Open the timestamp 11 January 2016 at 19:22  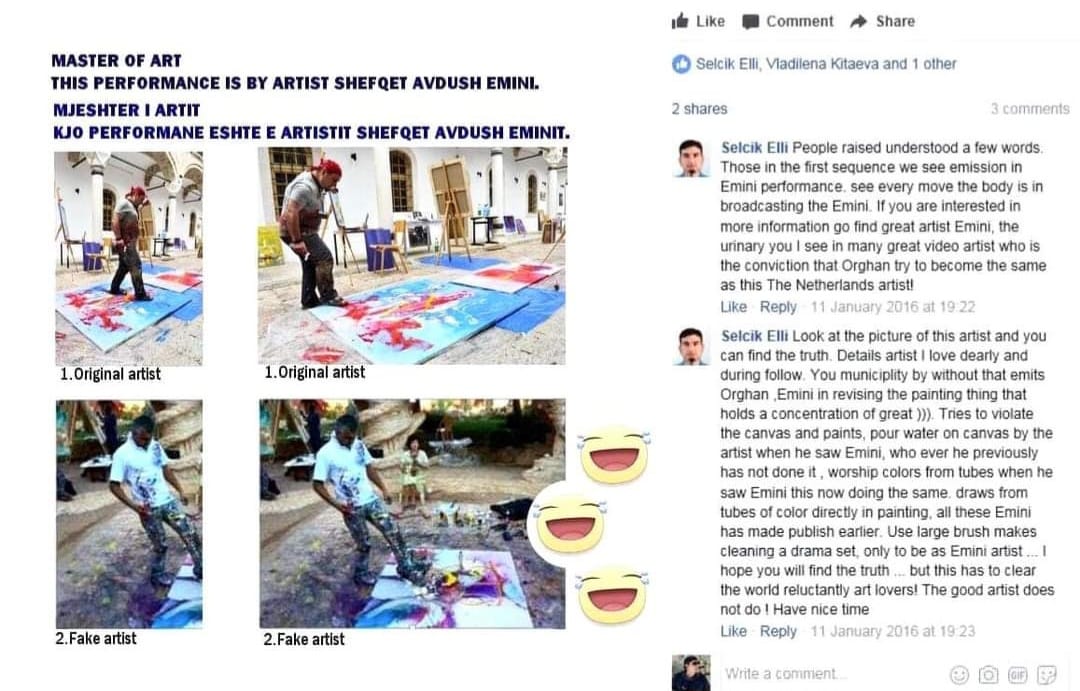click(893, 307)
